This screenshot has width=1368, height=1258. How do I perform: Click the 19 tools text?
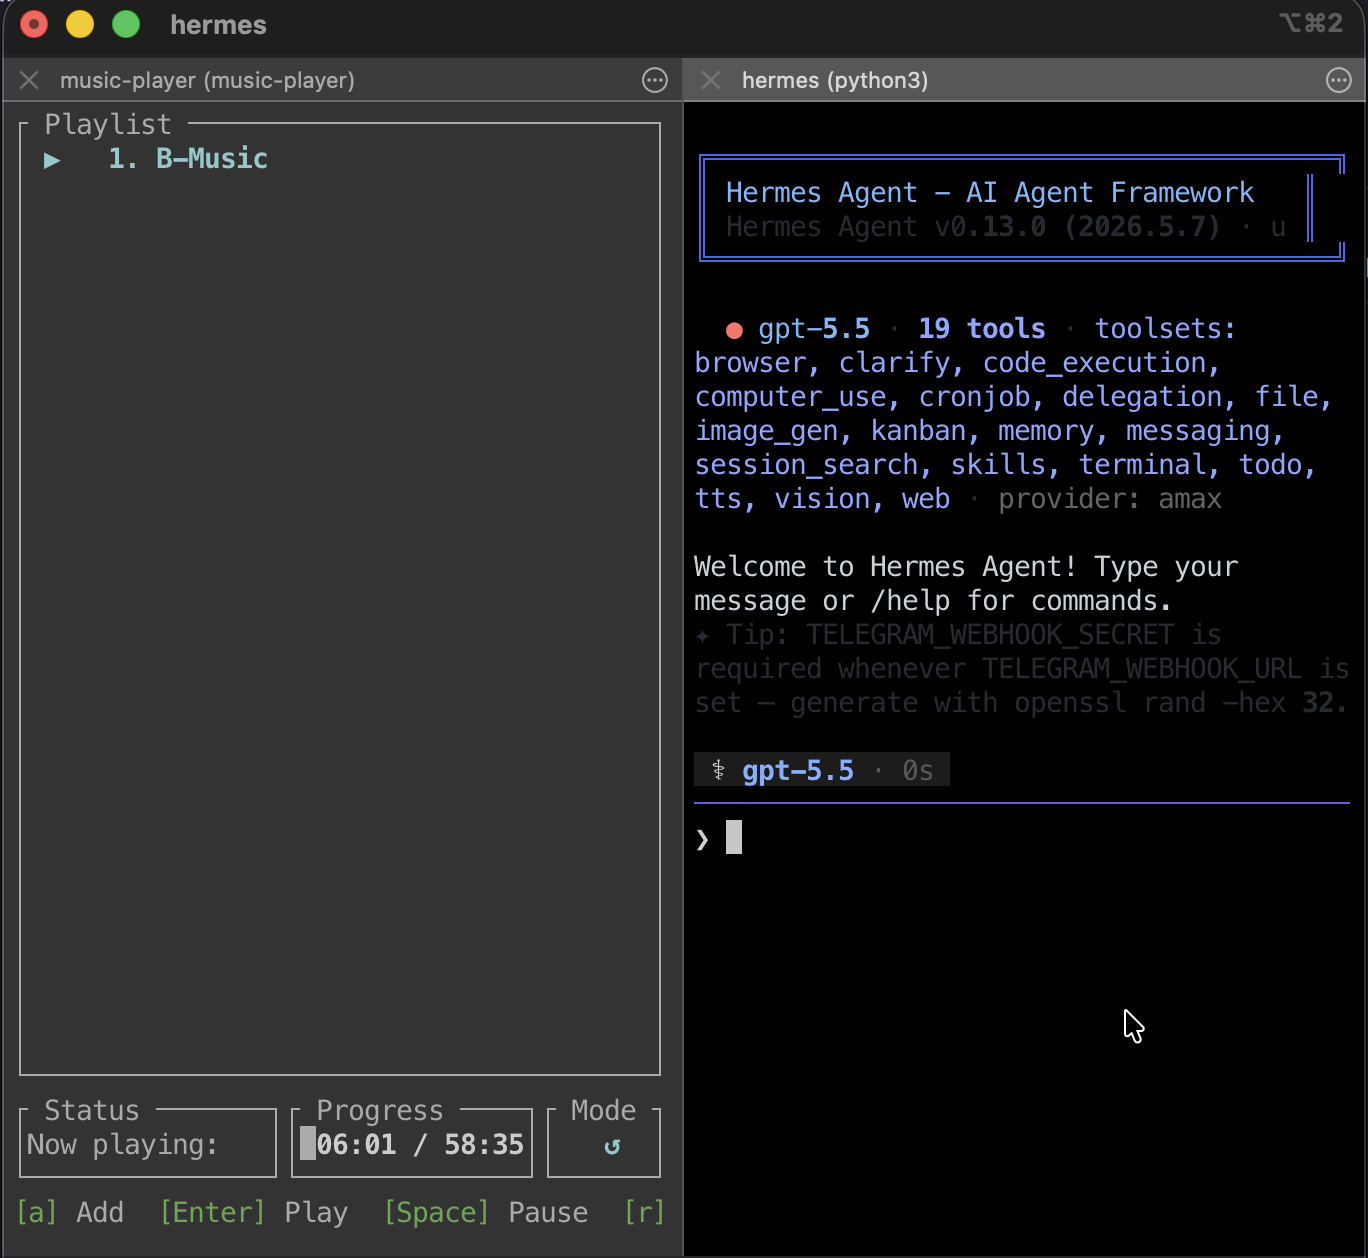point(982,329)
